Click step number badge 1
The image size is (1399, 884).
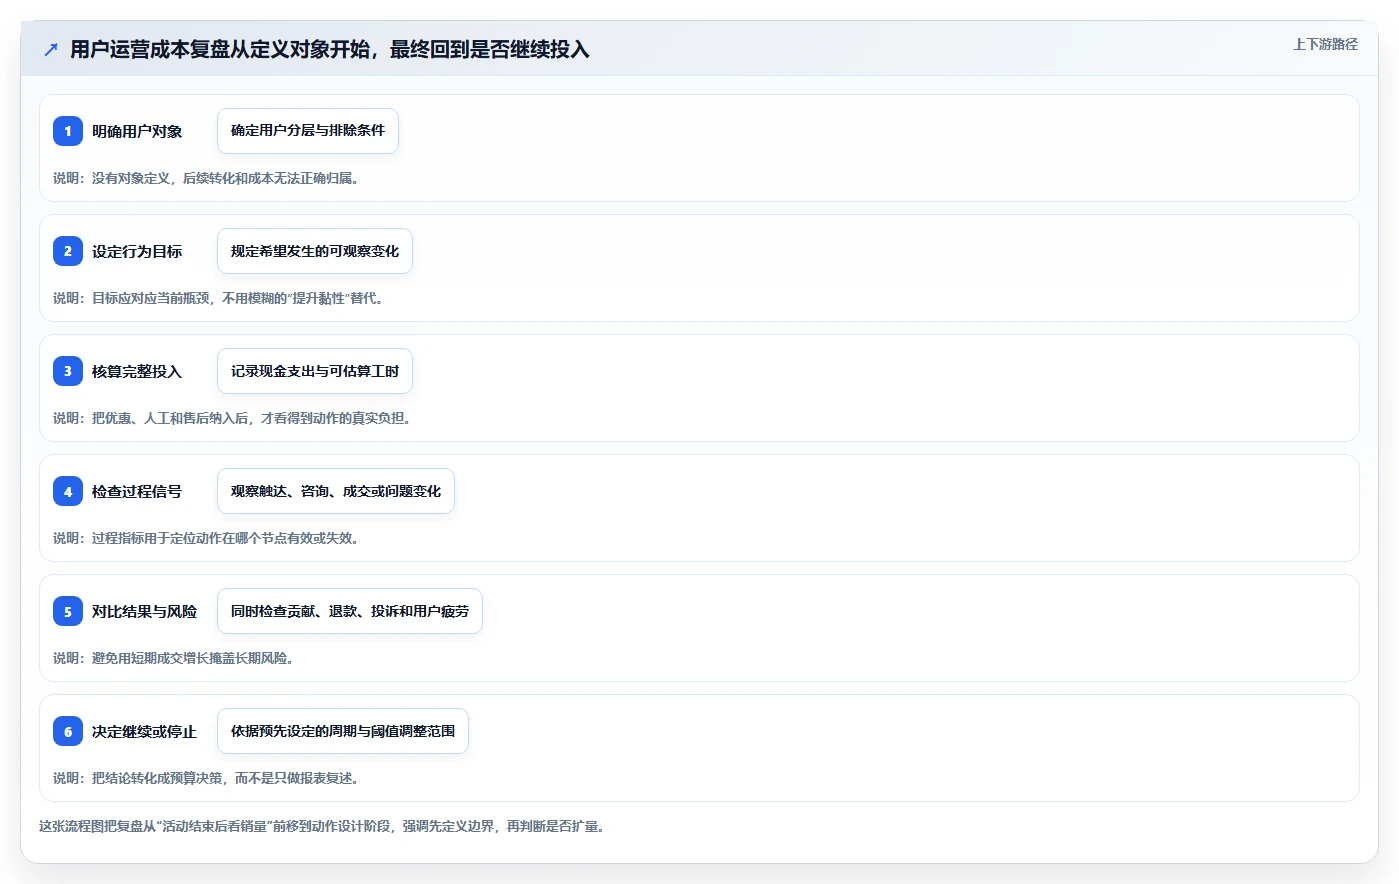68,131
